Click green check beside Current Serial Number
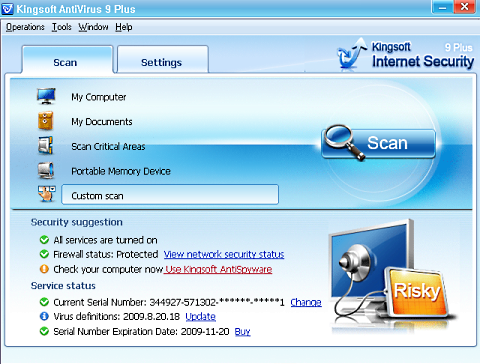This screenshot has width=480, height=364. click(x=44, y=302)
